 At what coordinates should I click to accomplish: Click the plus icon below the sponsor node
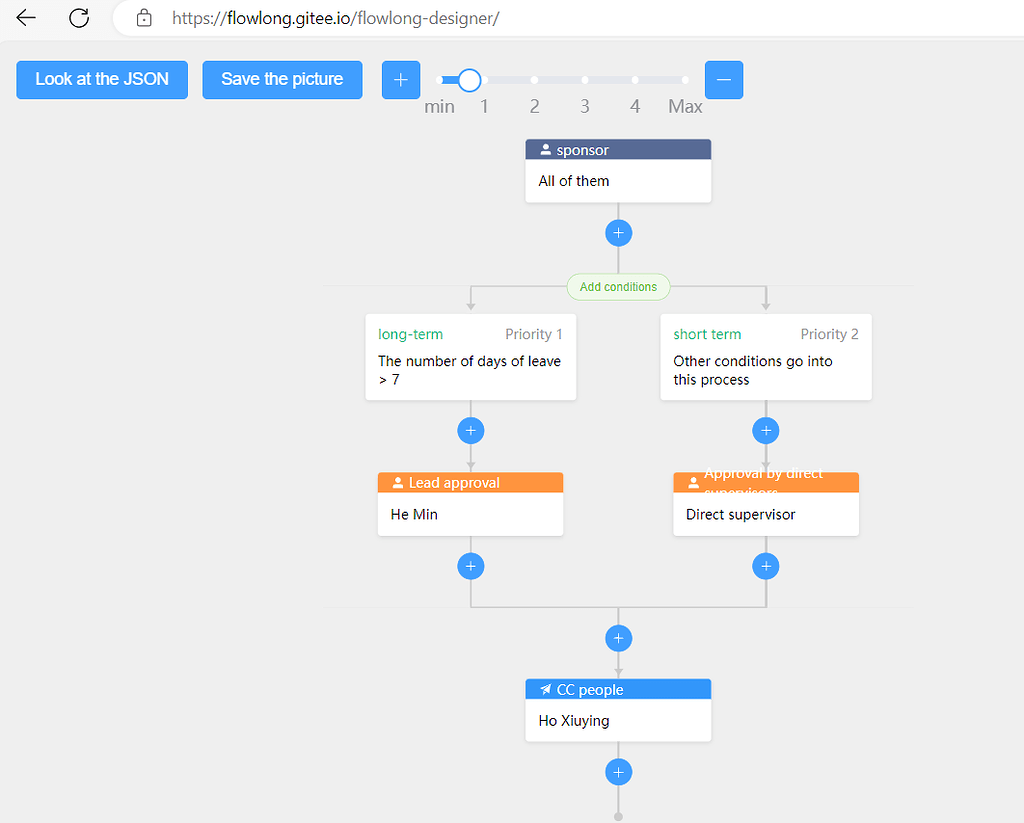point(618,232)
